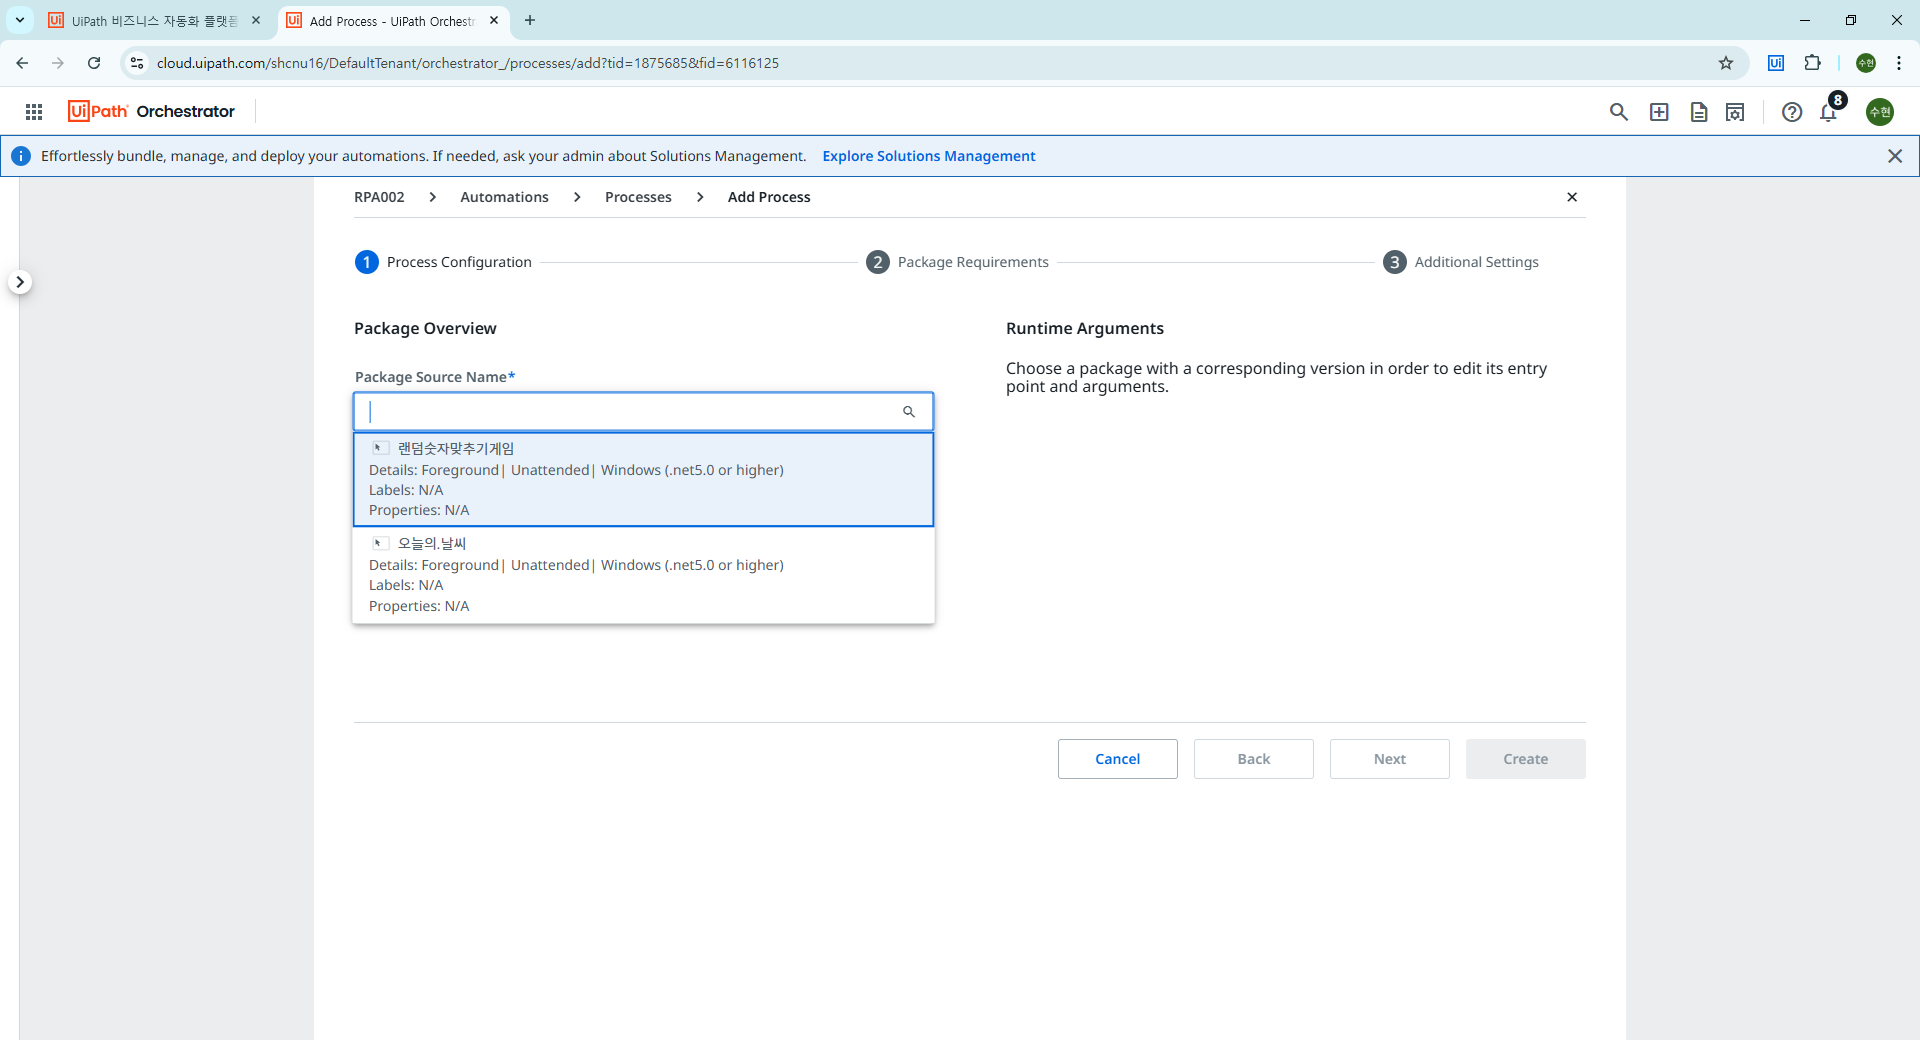
Task: Open the browser tab search dropdown
Action: pyautogui.click(x=20, y=20)
